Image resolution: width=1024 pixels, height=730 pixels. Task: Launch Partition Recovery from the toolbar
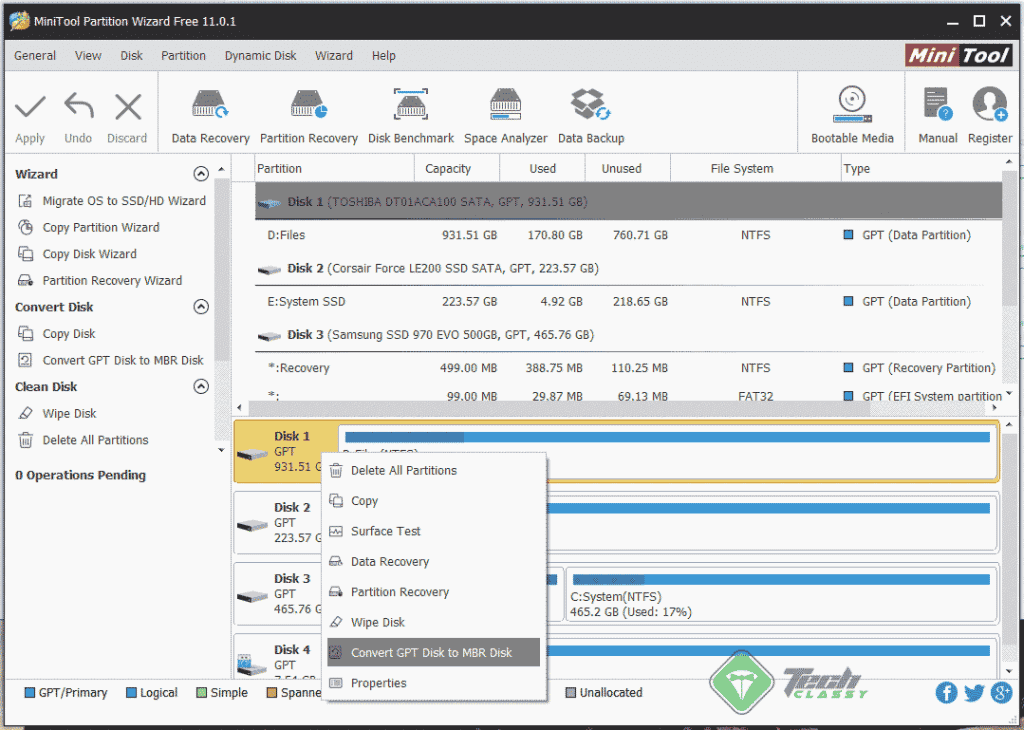308,110
